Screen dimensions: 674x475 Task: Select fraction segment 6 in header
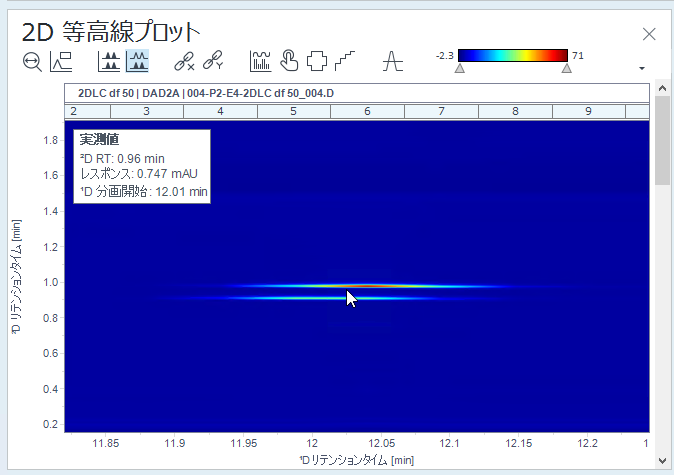pos(368,111)
